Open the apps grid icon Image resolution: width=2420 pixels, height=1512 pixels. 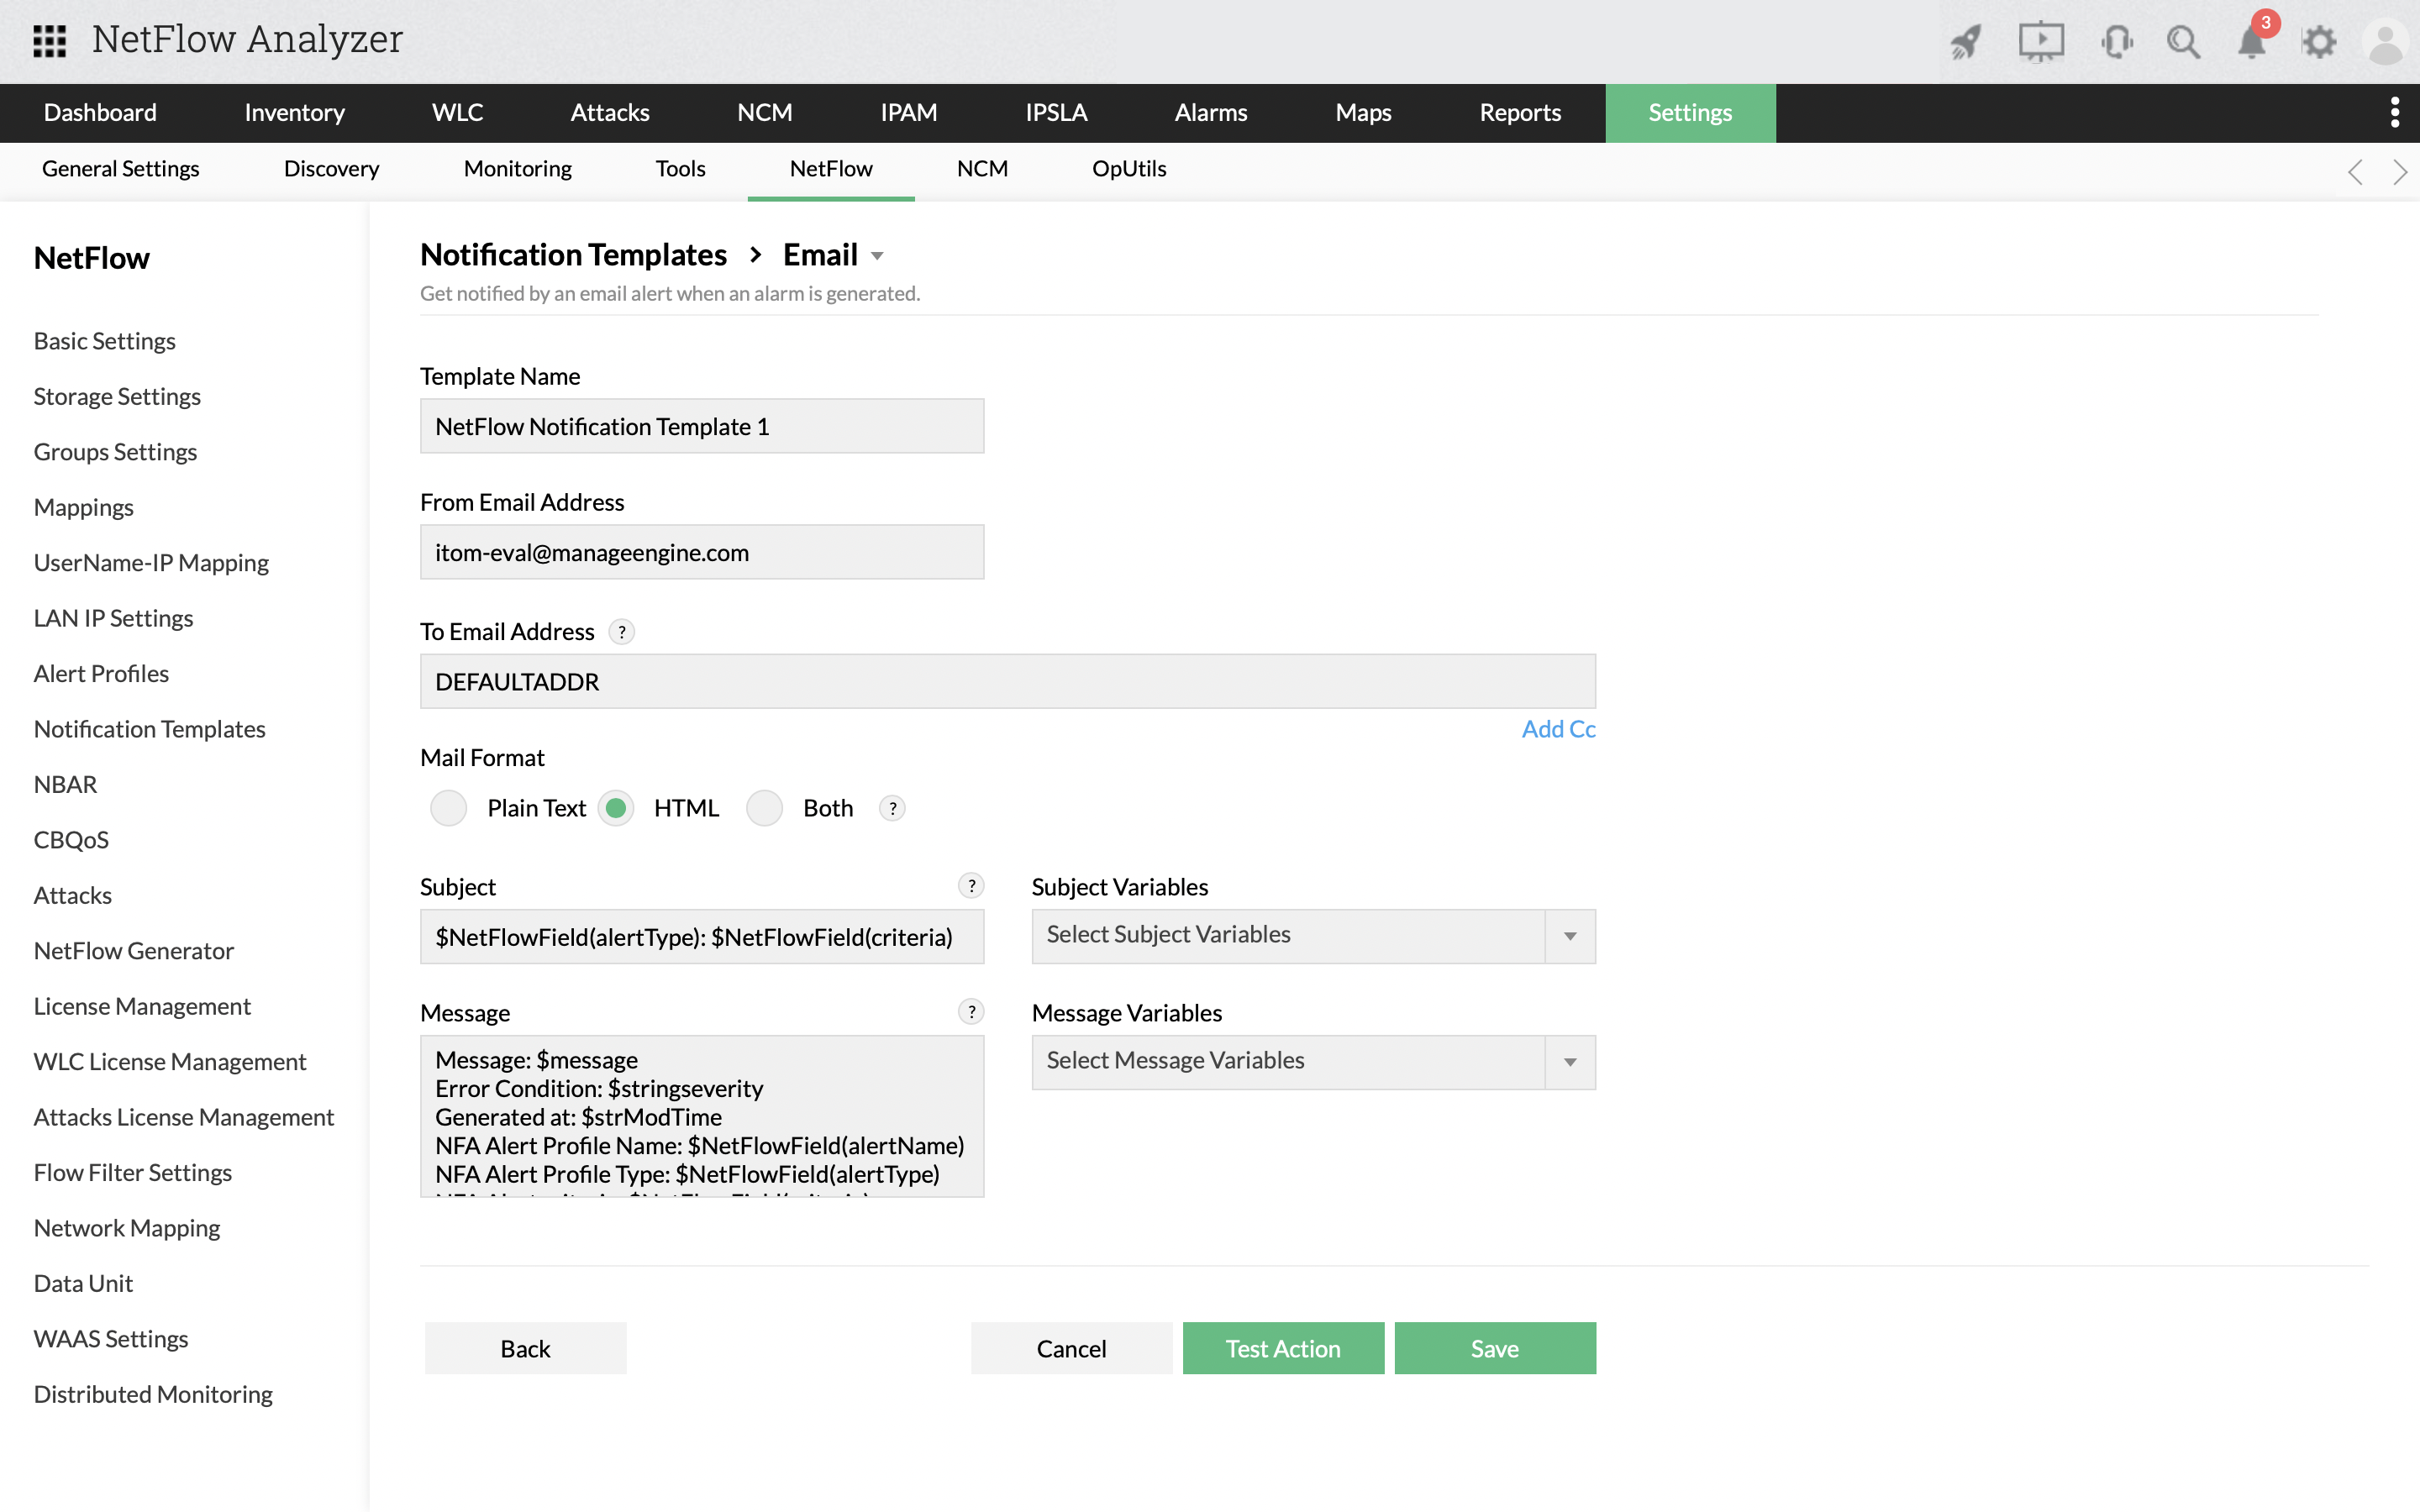(x=49, y=40)
